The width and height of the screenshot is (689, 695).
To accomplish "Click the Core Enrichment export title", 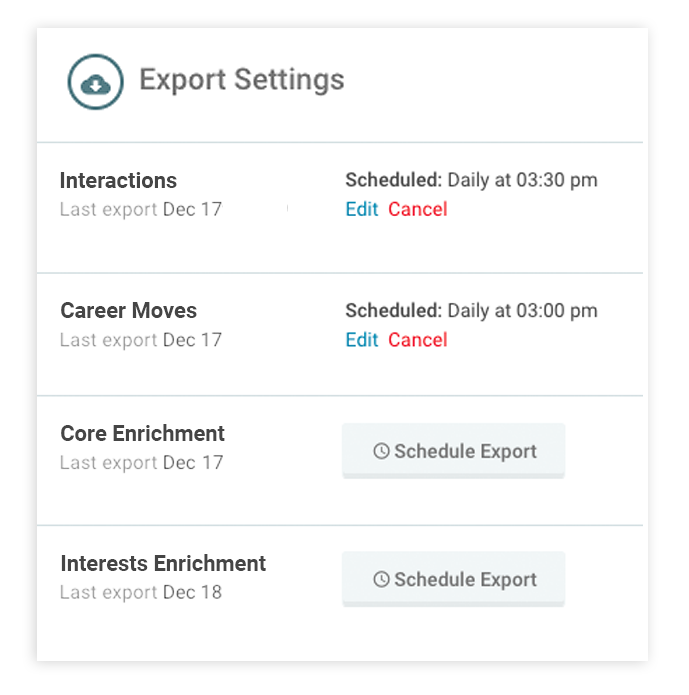I will (142, 434).
